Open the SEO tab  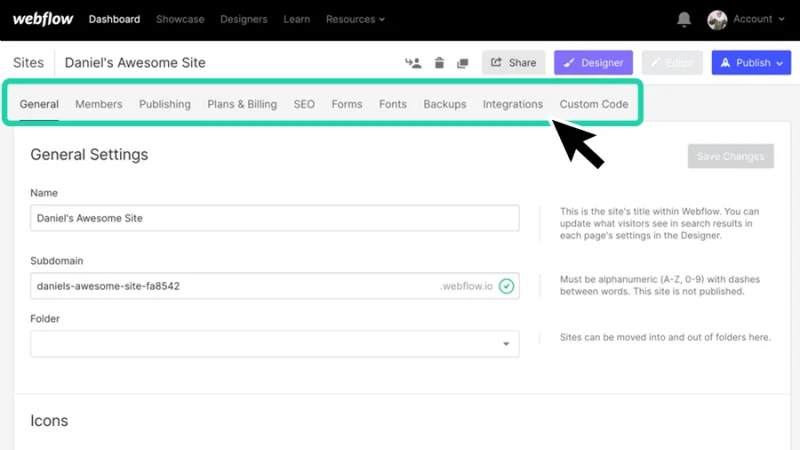(x=304, y=104)
